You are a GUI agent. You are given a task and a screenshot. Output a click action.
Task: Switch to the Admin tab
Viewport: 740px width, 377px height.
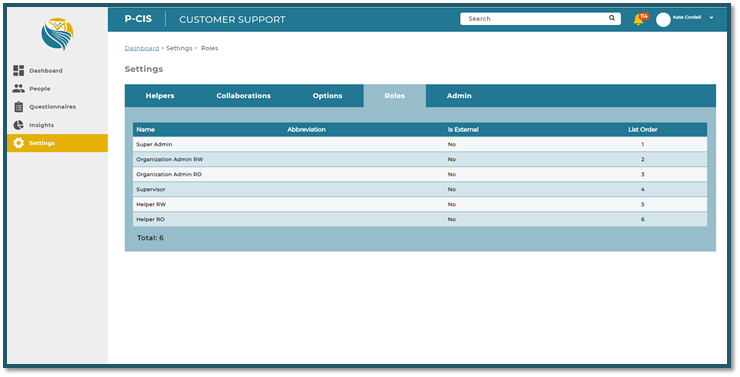pos(459,96)
